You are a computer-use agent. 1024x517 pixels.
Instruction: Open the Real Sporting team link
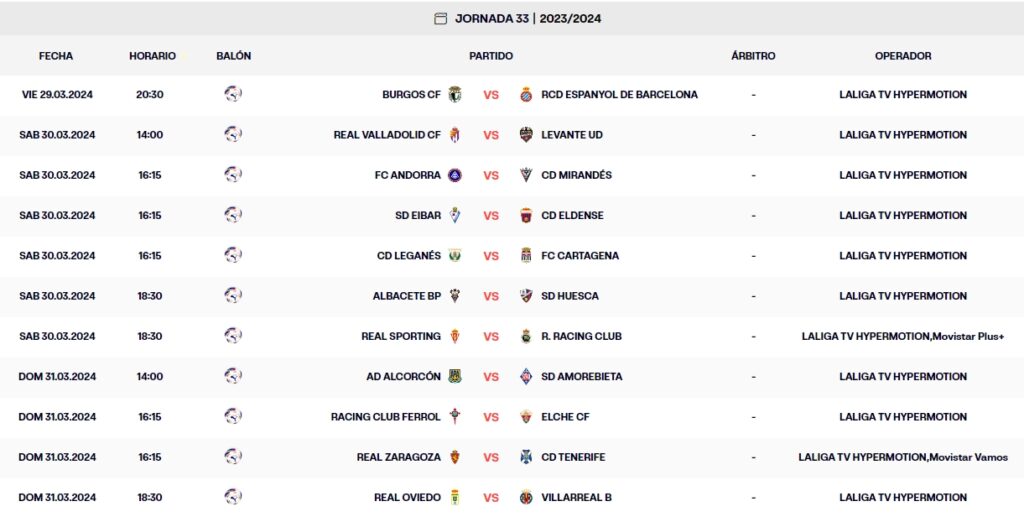(401, 336)
